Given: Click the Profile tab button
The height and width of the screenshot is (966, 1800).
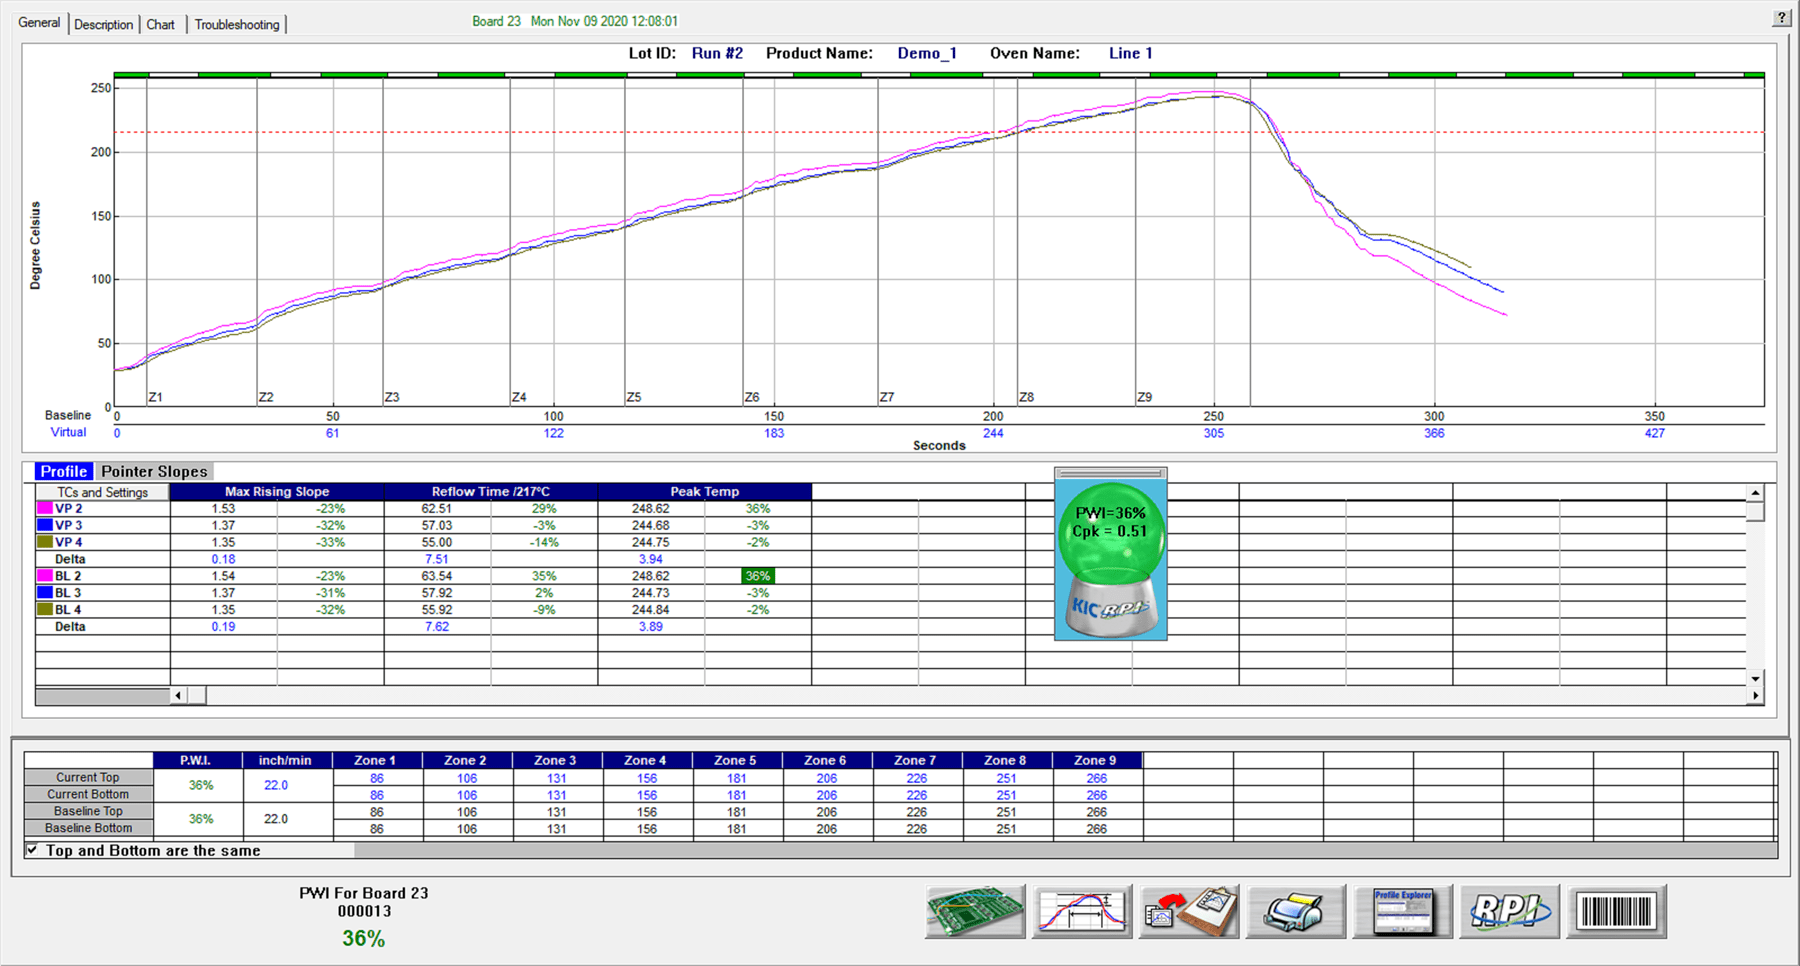Looking at the screenshot, I should [64, 471].
